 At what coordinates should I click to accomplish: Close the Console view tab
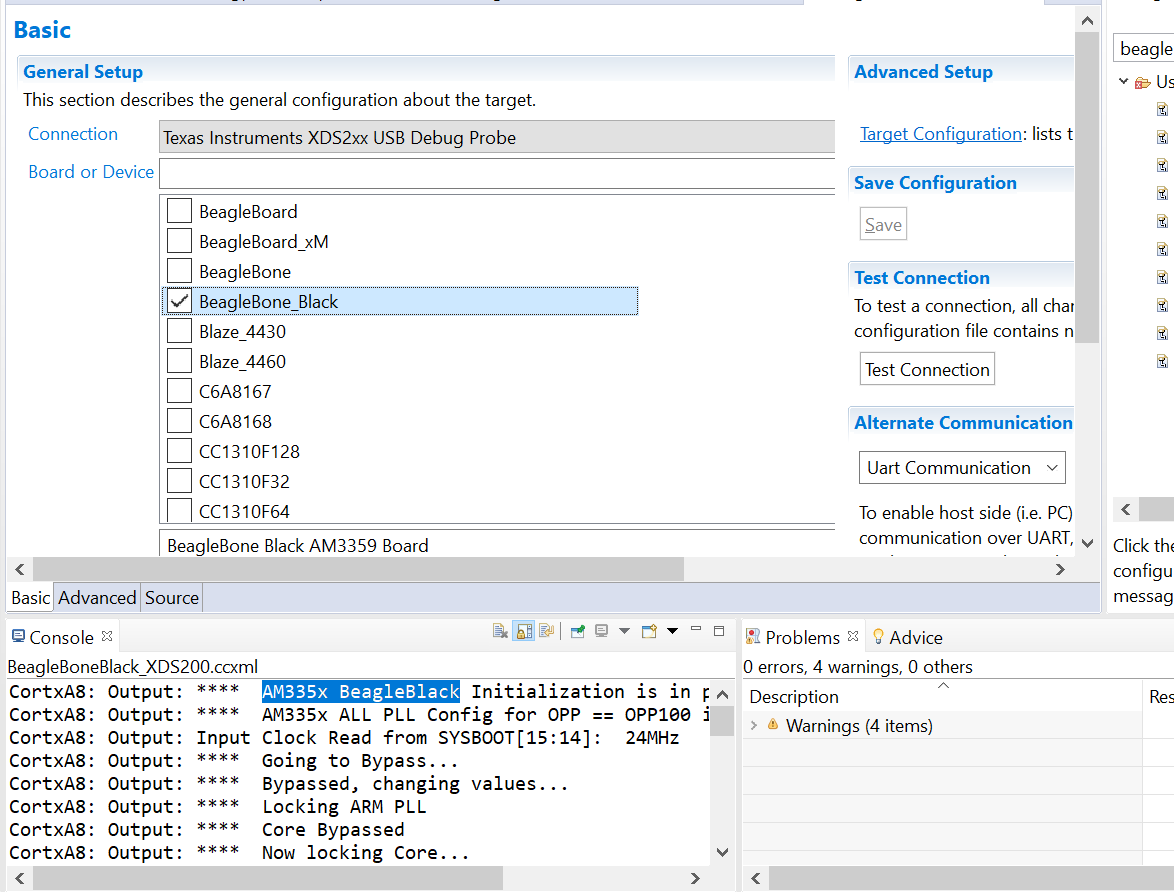pyautogui.click(x=107, y=636)
